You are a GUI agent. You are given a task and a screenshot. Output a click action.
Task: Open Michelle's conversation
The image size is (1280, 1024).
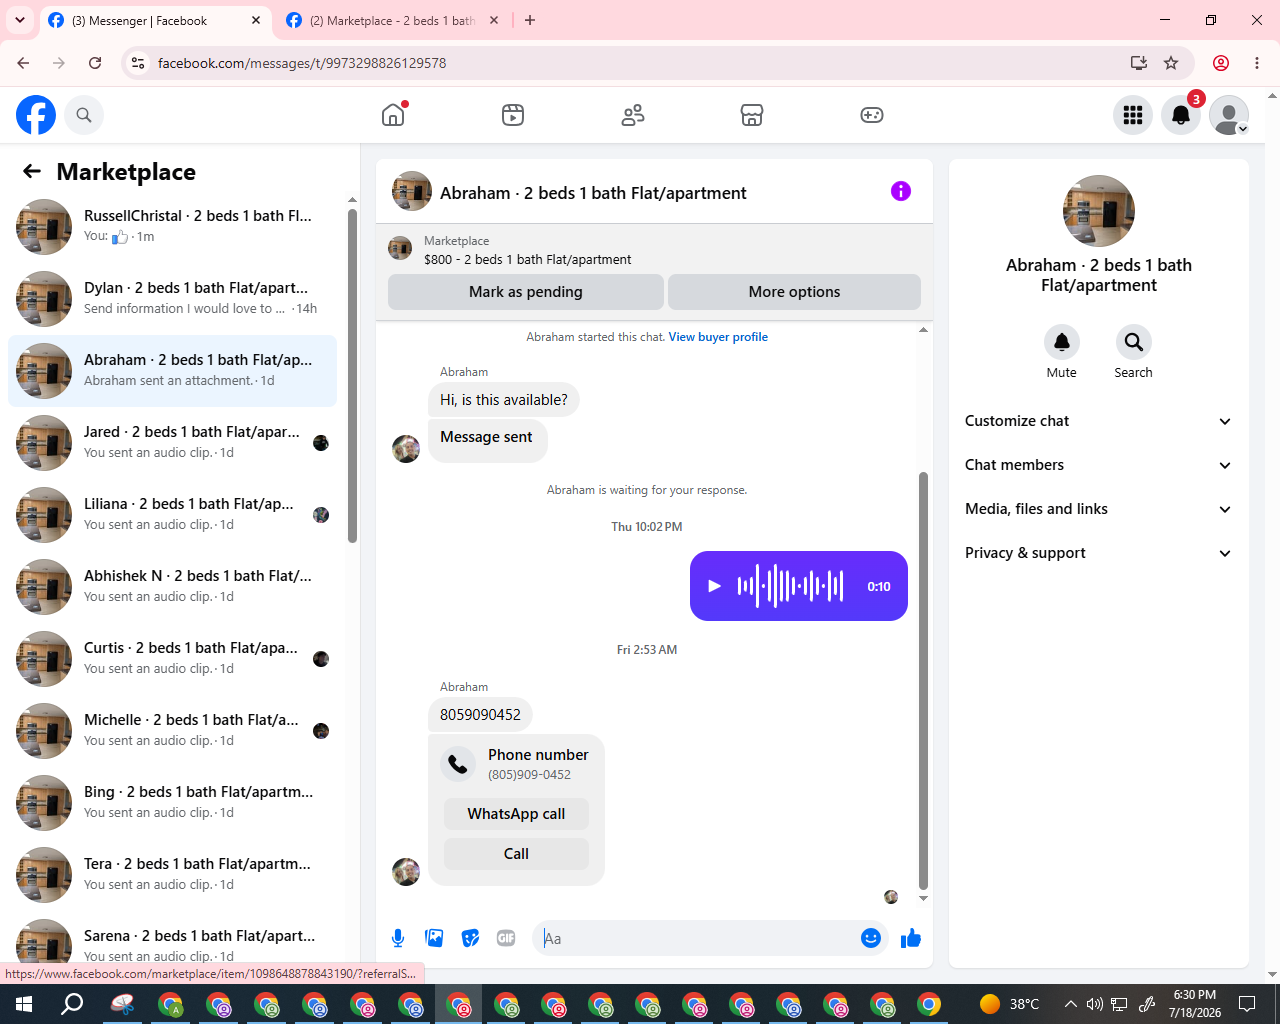point(172,731)
